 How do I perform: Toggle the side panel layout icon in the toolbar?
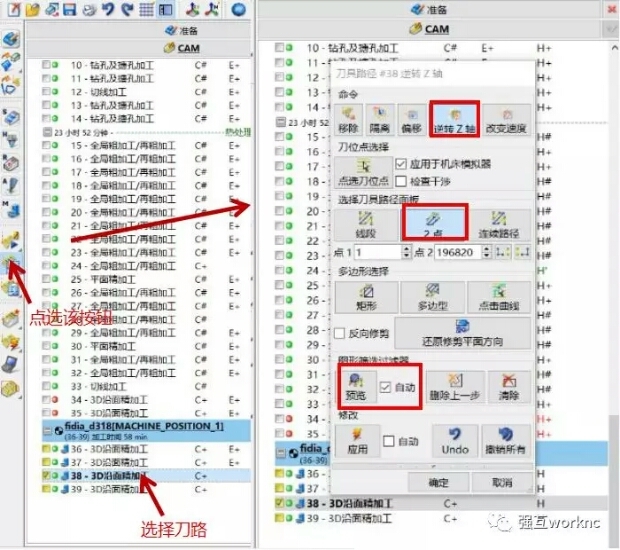[x=165, y=9]
